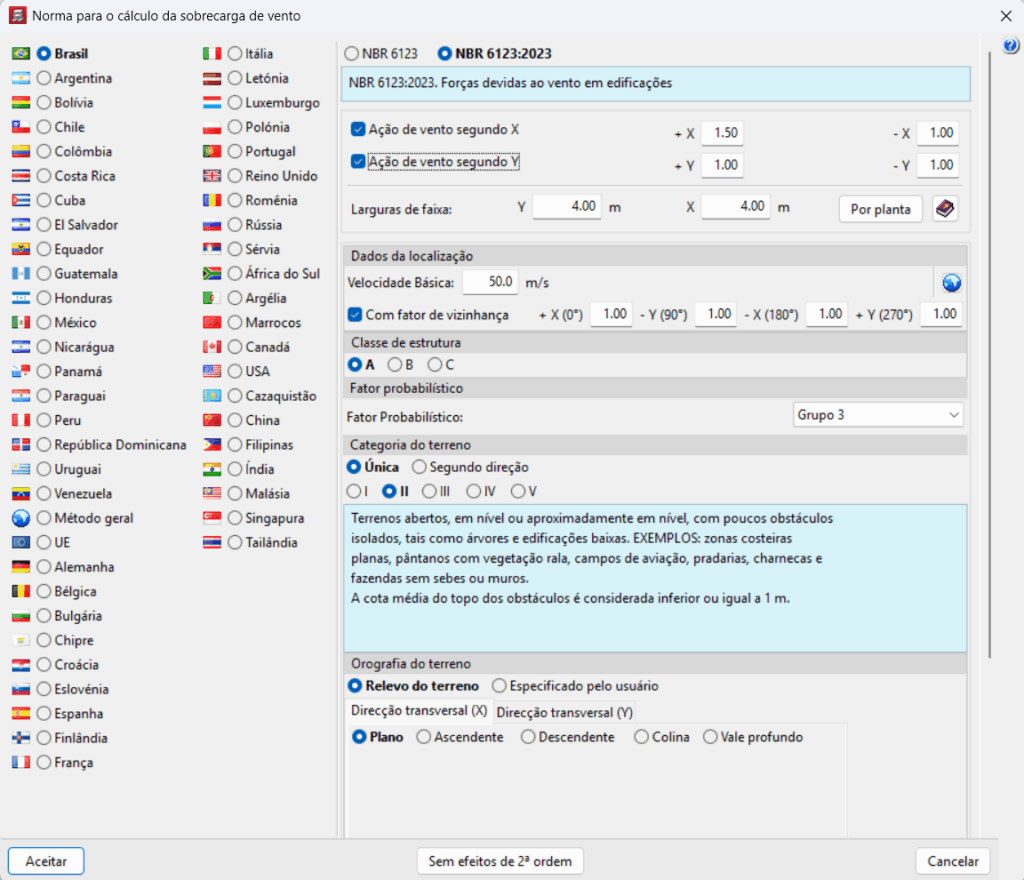Select terrain category III
The width and height of the screenshot is (1024, 880).
pyautogui.click(x=429, y=491)
